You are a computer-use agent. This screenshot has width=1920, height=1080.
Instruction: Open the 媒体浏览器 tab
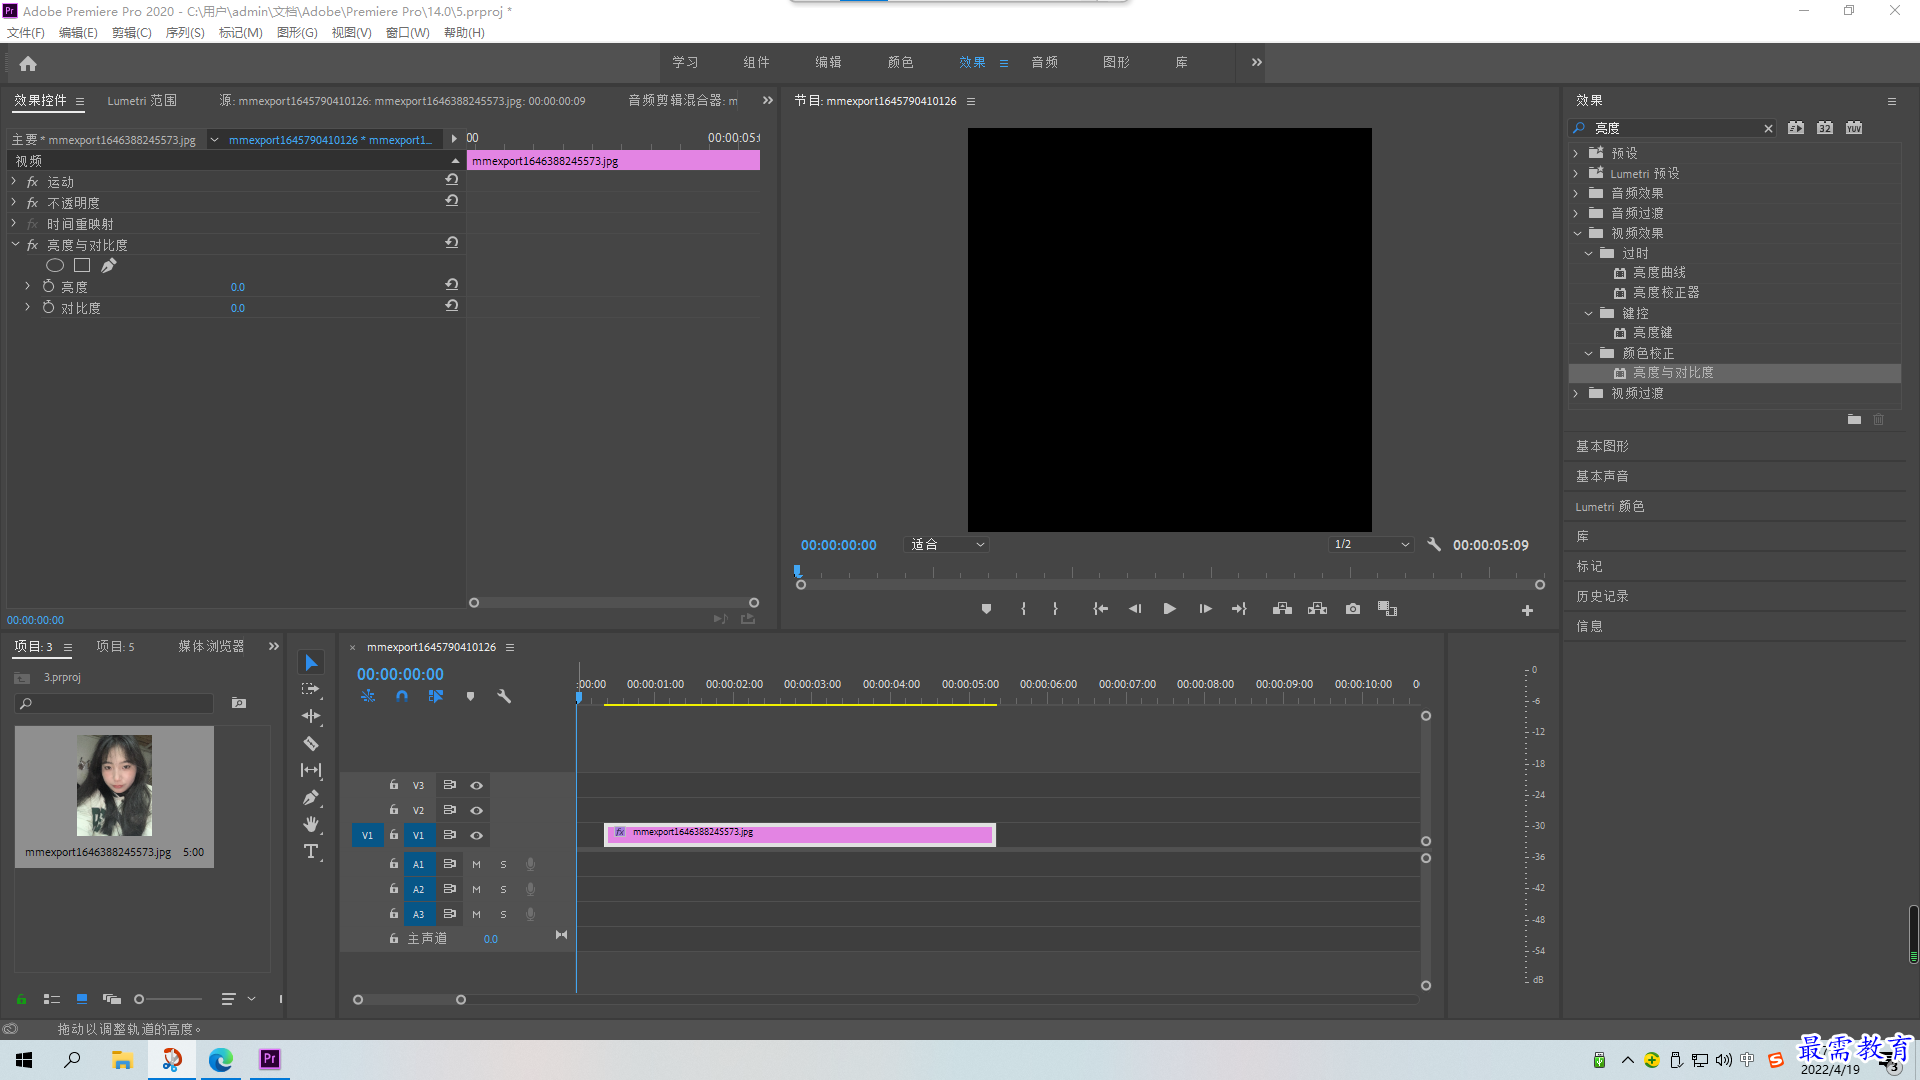[x=211, y=647]
